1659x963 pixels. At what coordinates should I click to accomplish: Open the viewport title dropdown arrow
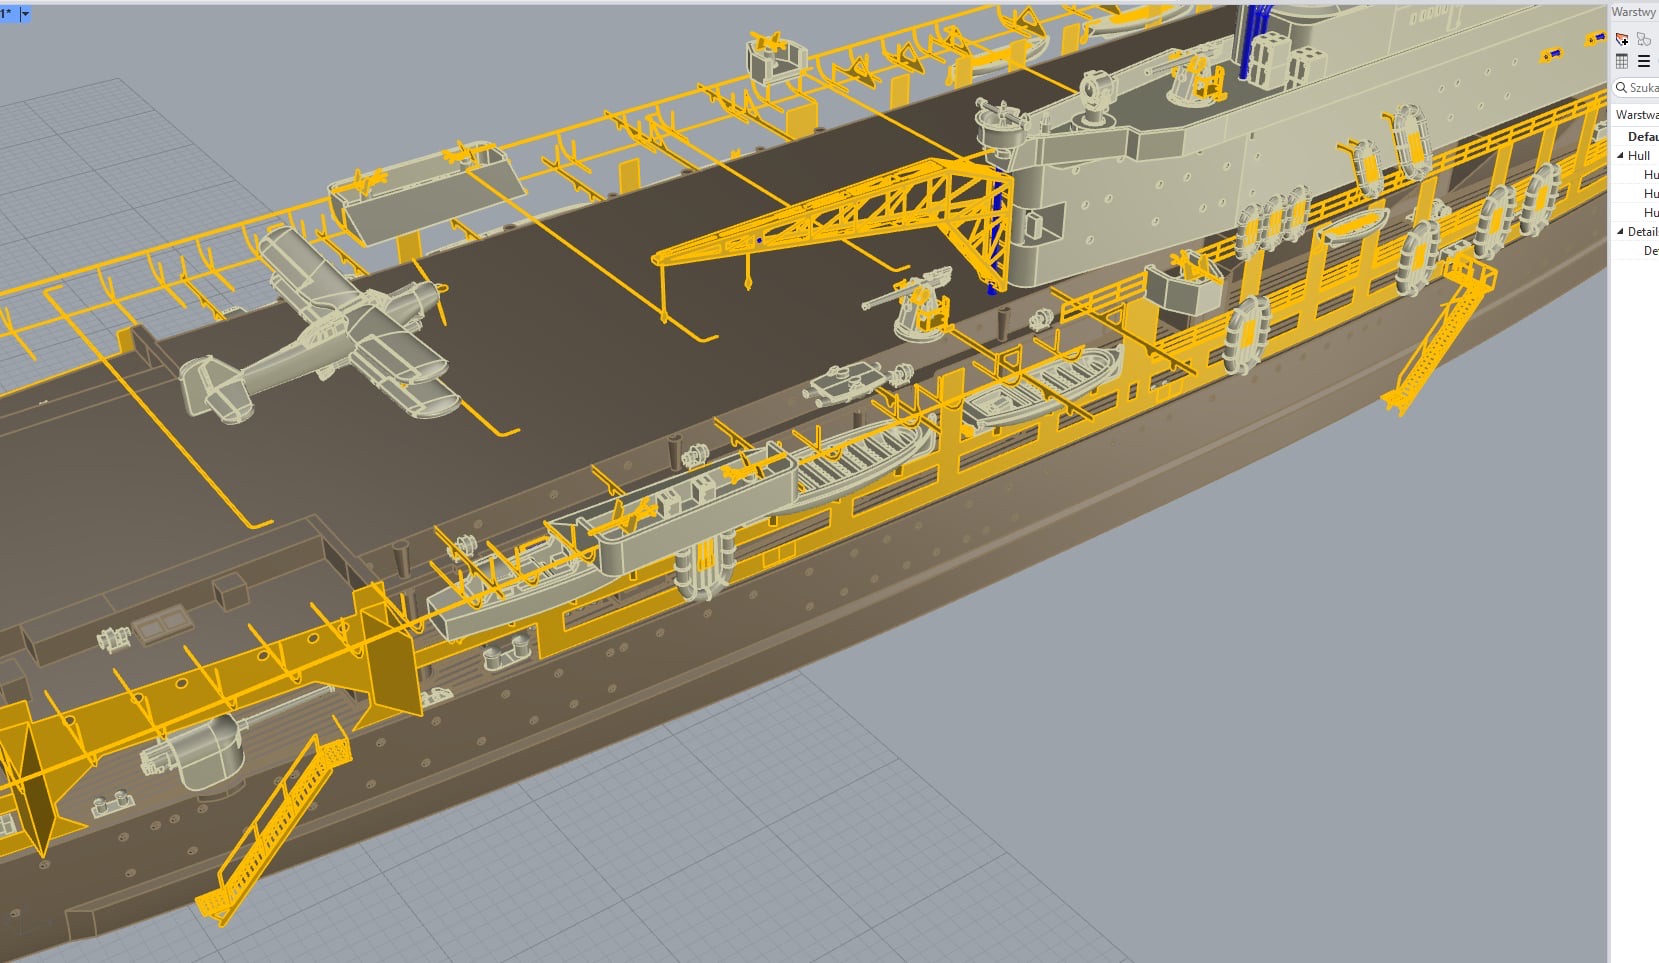tap(25, 14)
